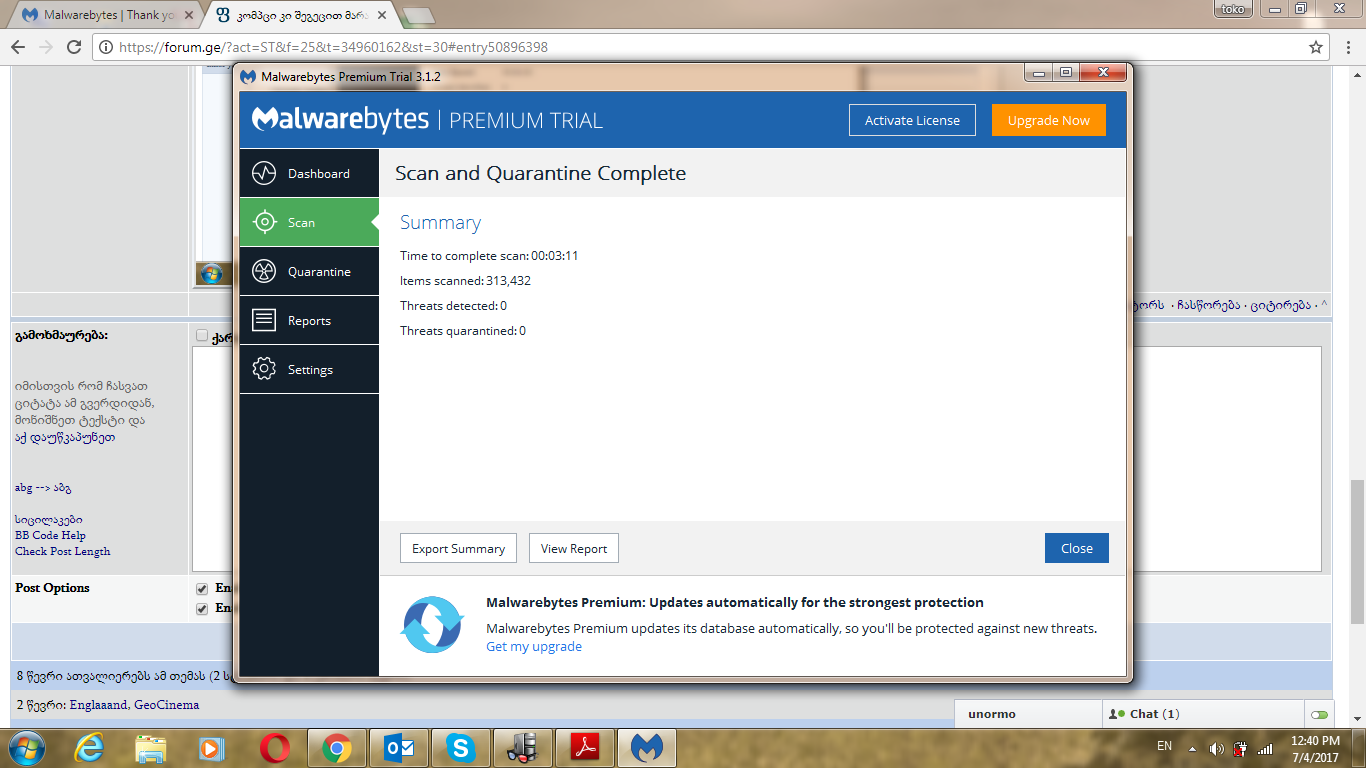The width and height of the screenshot is (1366, 768).
Task: Click the Activate License button
Action: tap(912, 120)
